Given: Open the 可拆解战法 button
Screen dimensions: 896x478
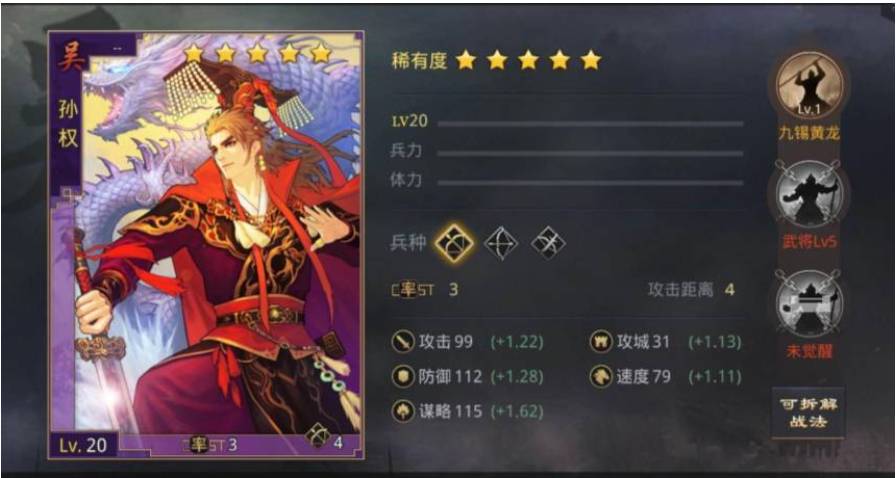Looking at the screenshot, I should click(x=808, y=413).
